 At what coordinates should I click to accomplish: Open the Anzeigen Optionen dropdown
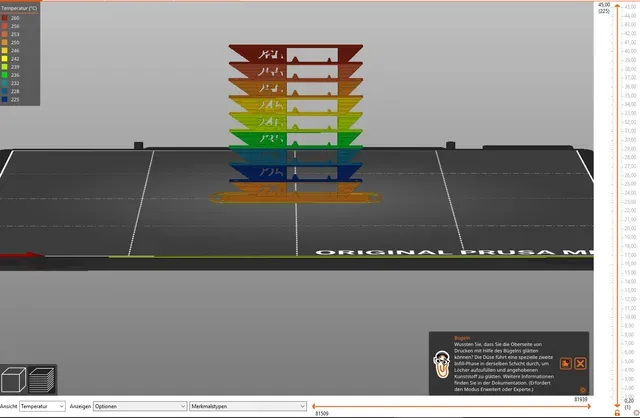click(x=140, y=406)
